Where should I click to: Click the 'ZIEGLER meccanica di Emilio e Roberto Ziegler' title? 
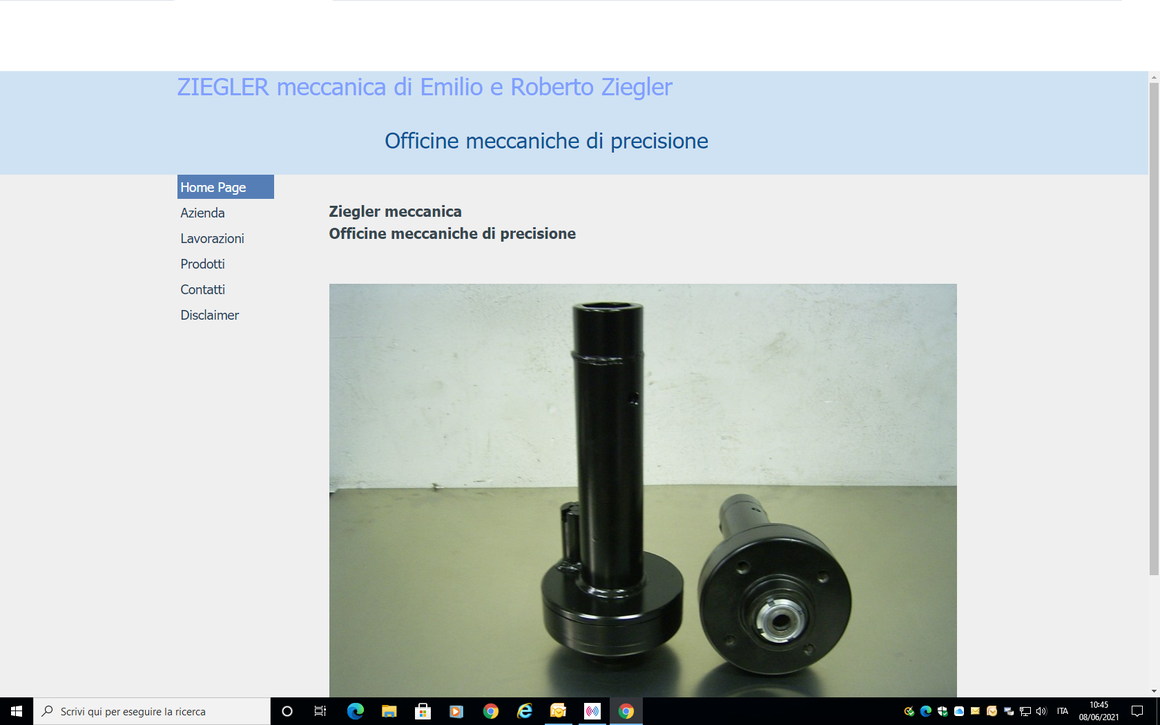point(425,87)
